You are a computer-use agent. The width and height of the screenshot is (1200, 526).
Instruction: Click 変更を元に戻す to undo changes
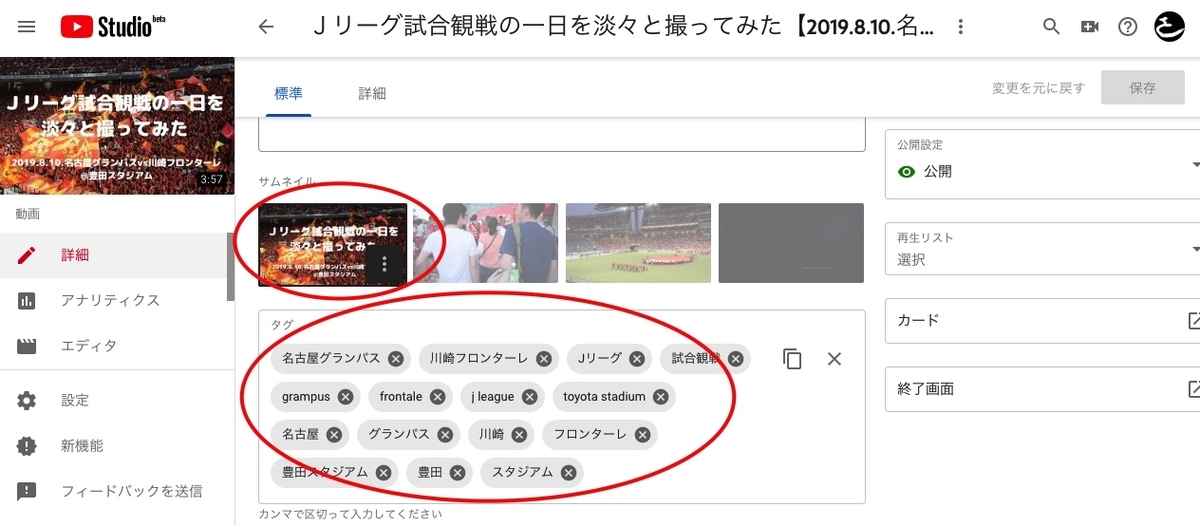[1038, 88]
